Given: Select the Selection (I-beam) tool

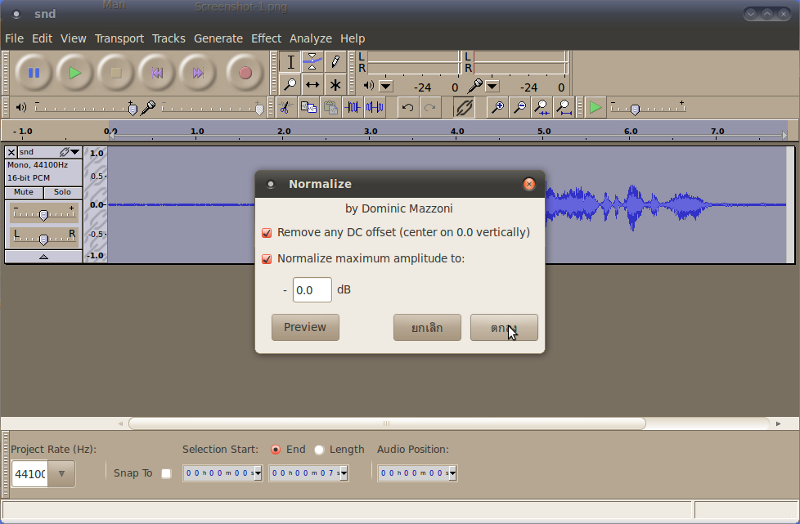Looking at the screenshot, I should 290,62.
